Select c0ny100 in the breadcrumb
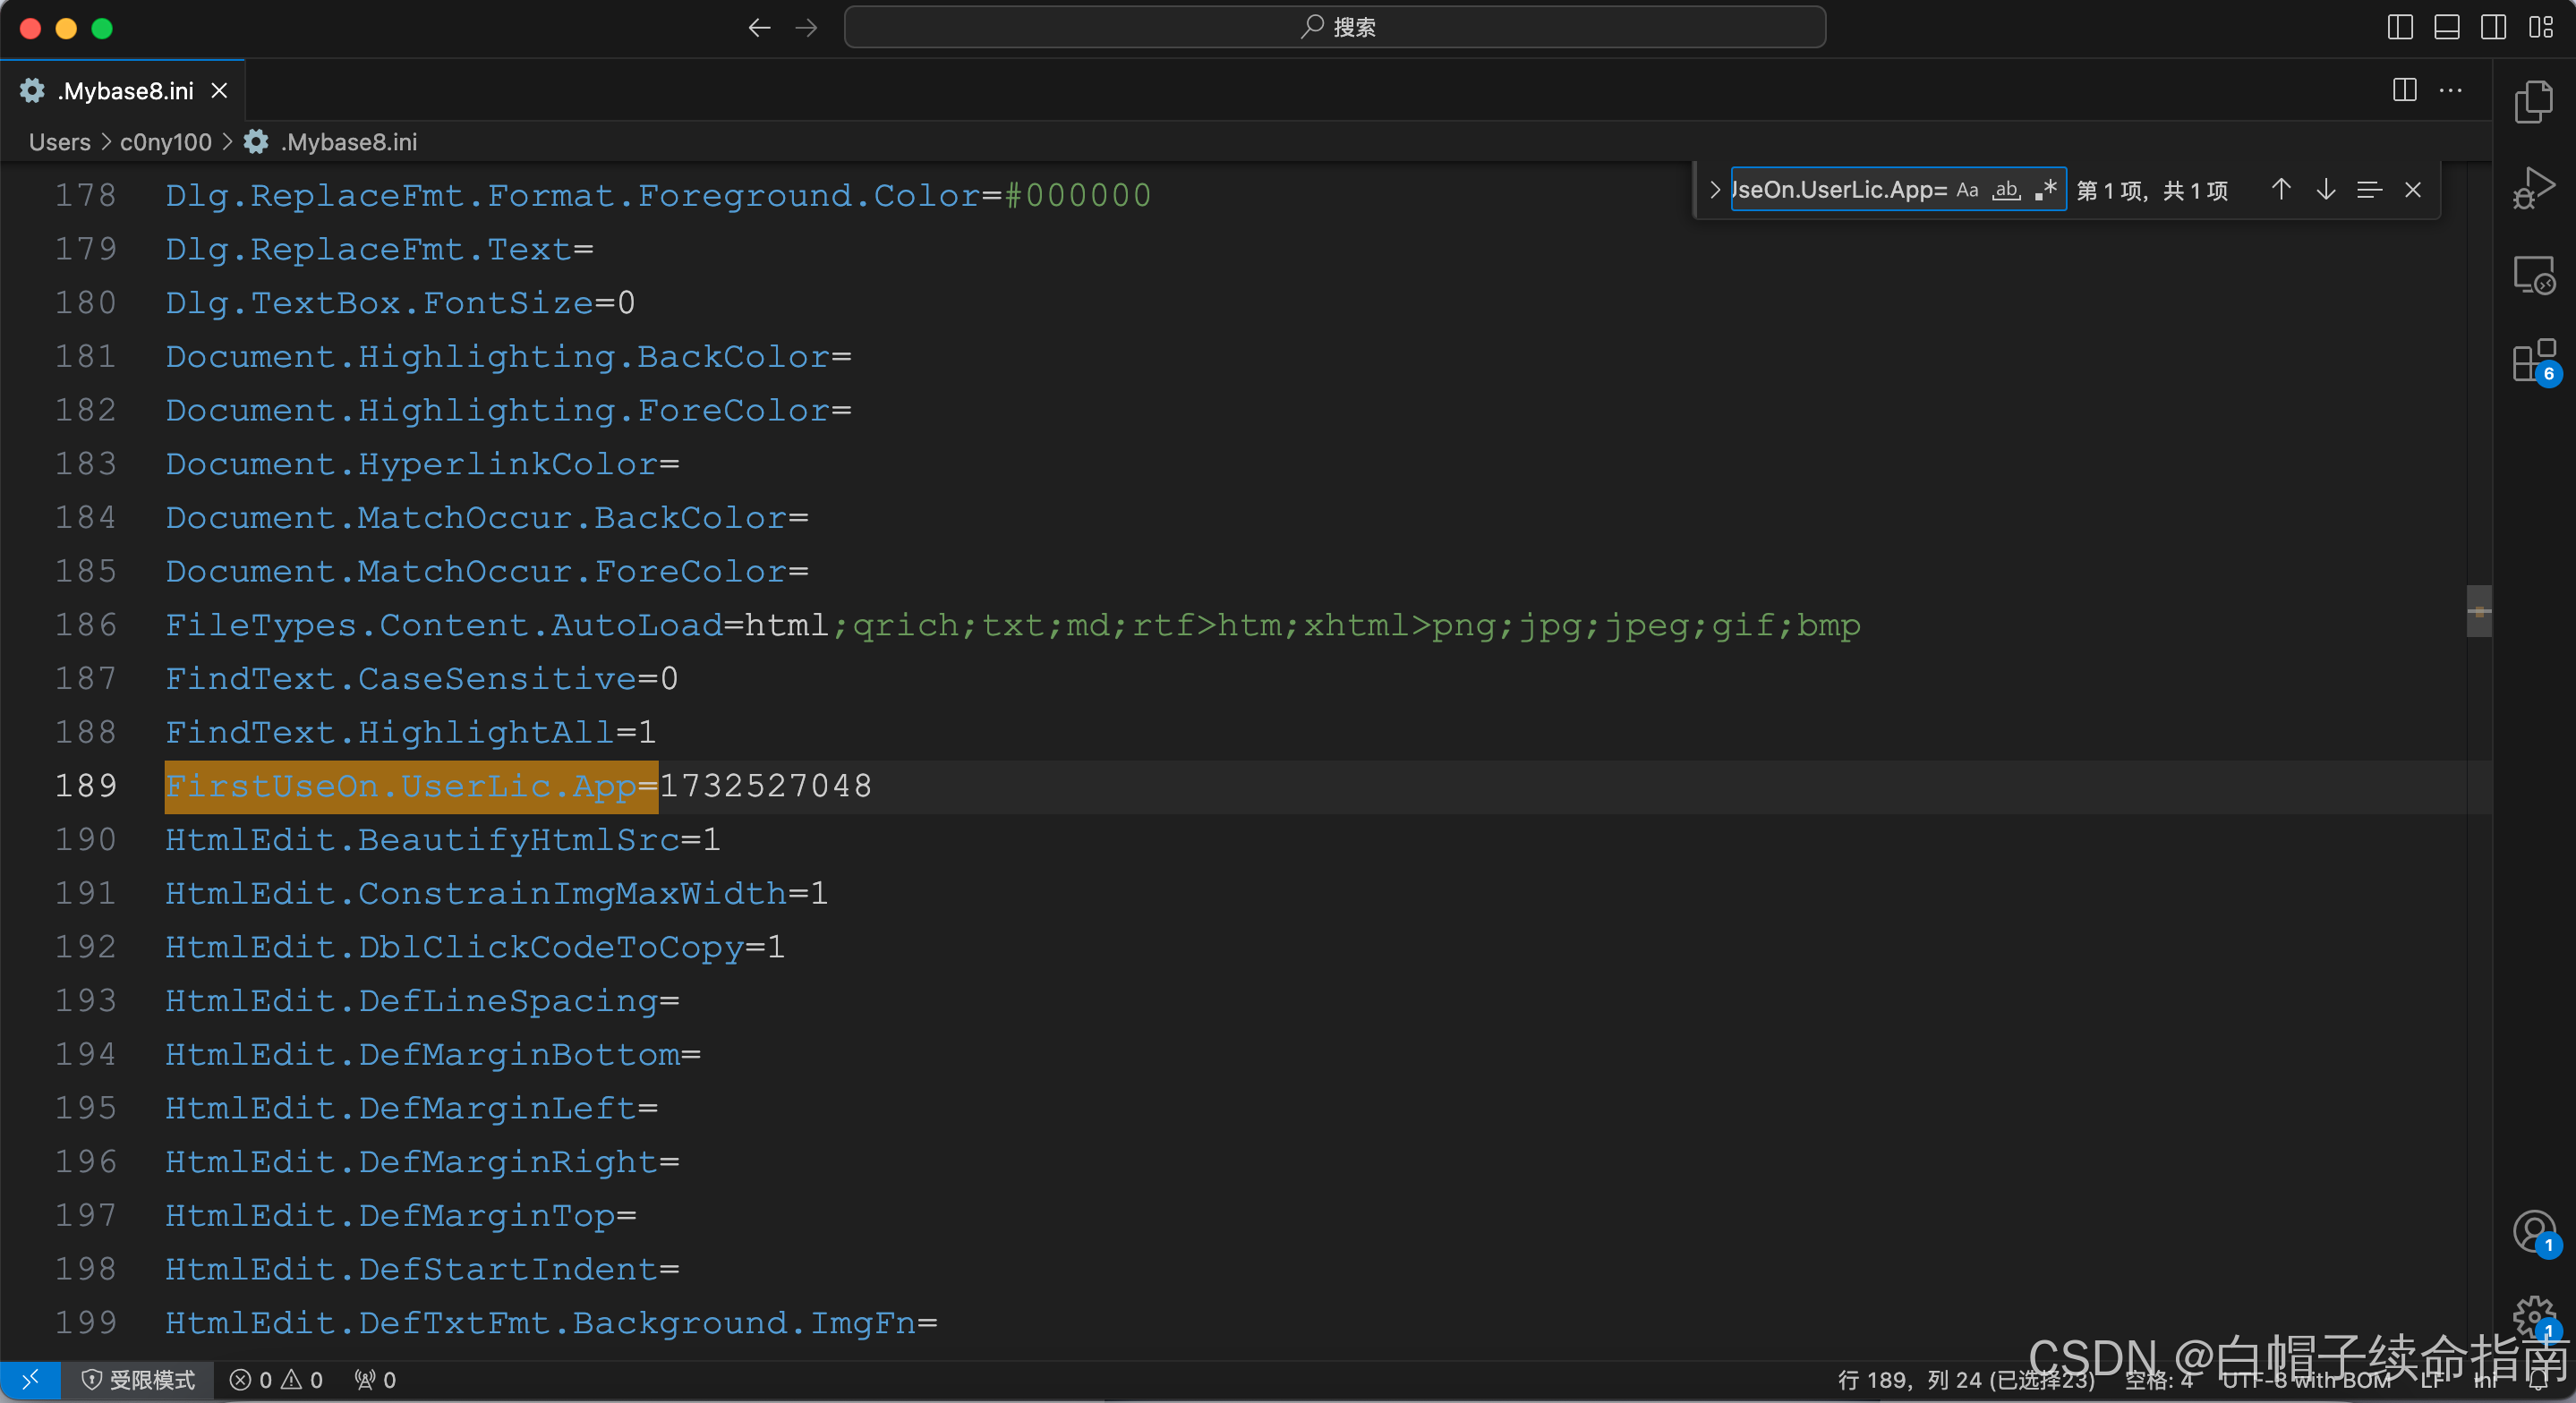 165,142
